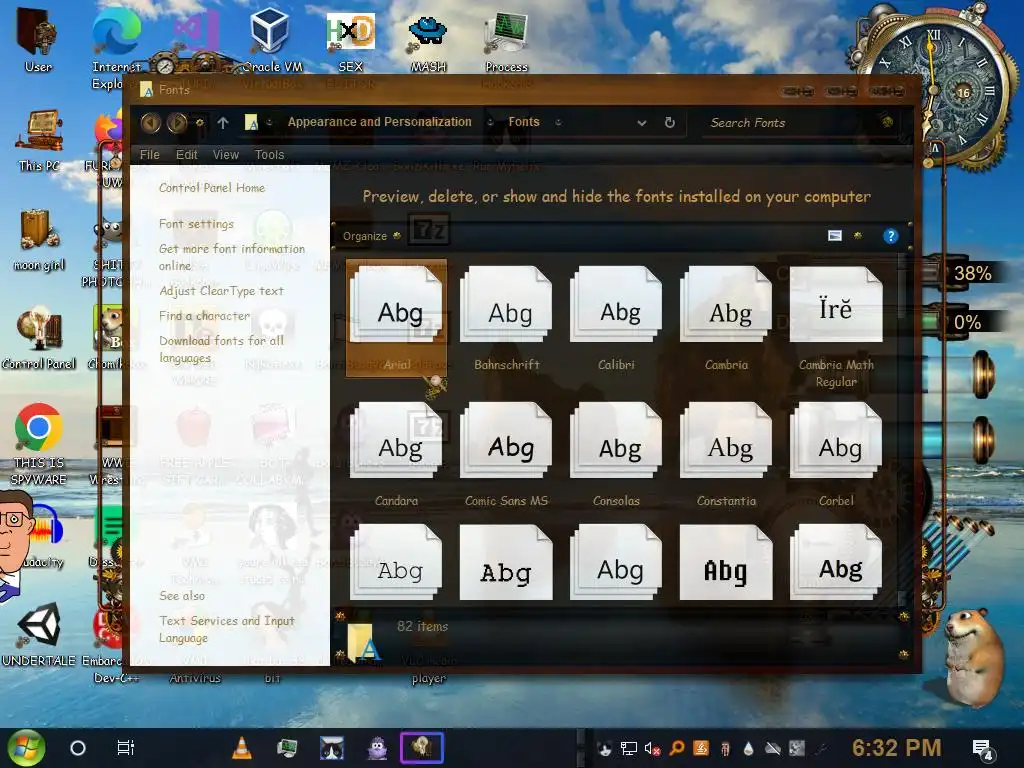Refresh the Fonts folder view
Viewport: 1024px width, 768px height.
click(x=669, y=122)
